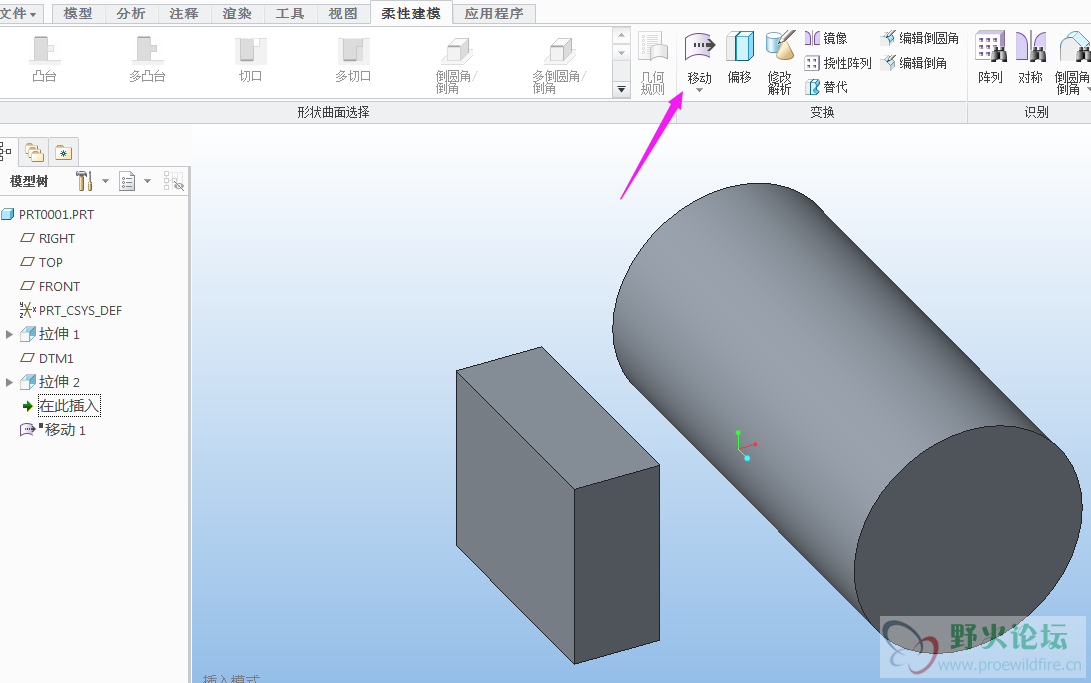1091x683 pixels.
Task: Select the 在此插入 (Insert Here) marker
Action: tap(61, 405)
